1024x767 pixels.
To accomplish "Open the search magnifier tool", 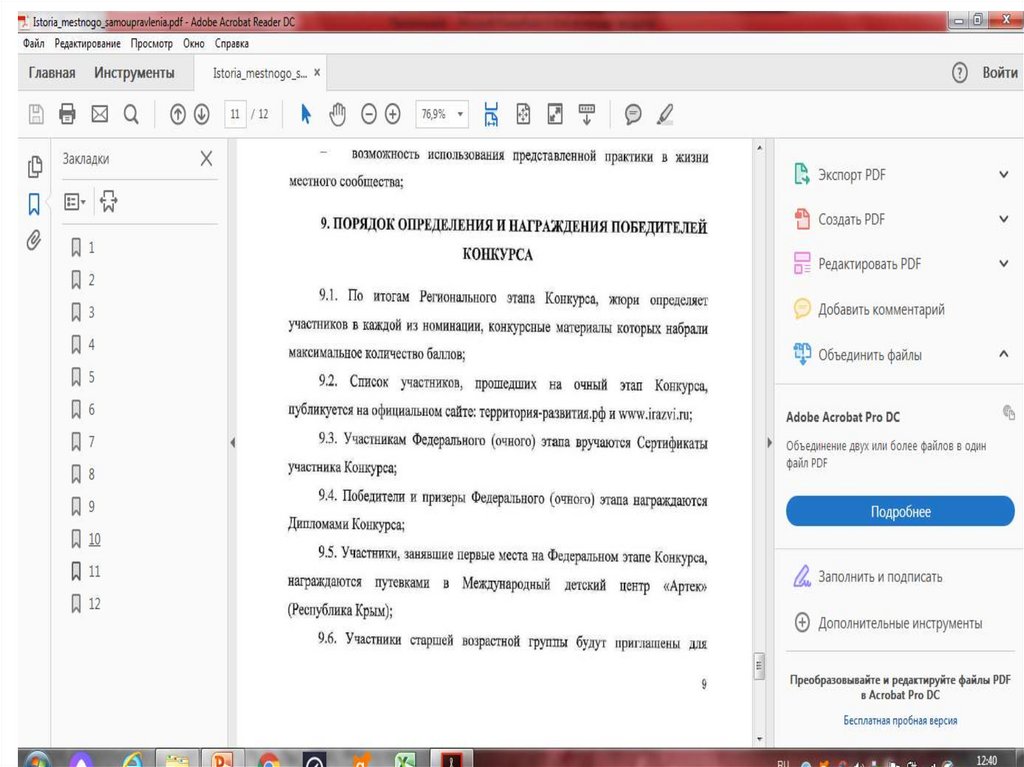I will (131, 115).
